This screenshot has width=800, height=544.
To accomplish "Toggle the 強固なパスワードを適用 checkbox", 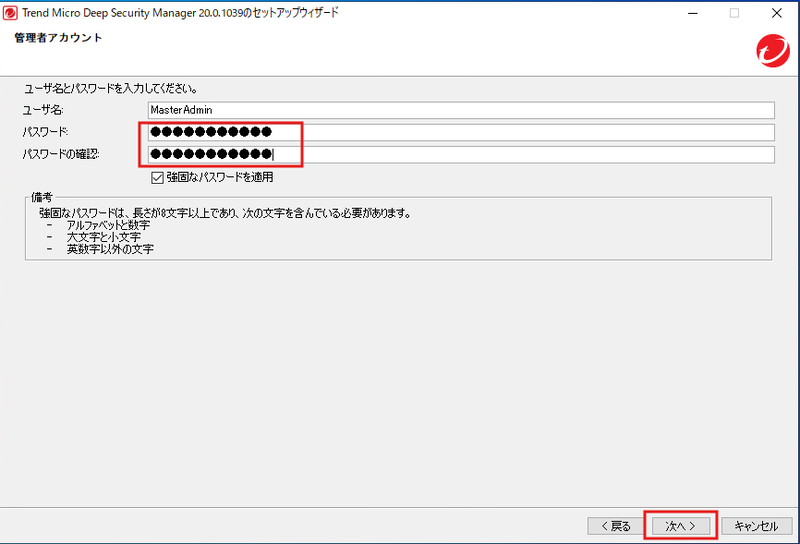I will (x=157, y=178).
